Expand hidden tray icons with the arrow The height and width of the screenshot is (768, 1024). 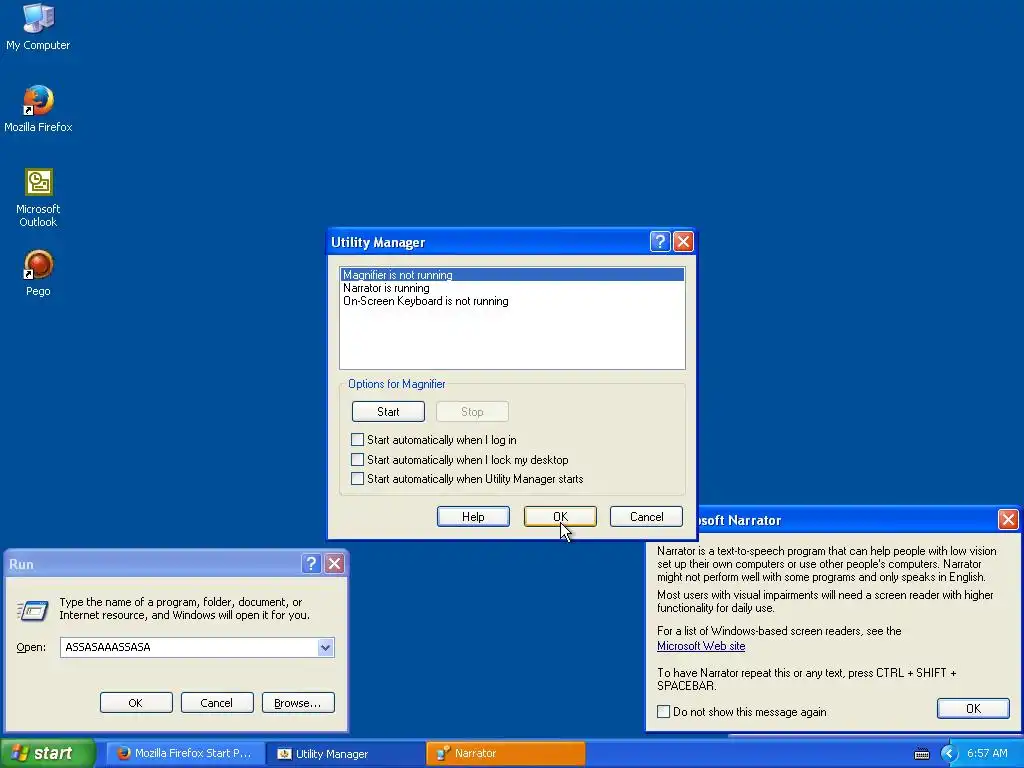[x=949, y=754]
